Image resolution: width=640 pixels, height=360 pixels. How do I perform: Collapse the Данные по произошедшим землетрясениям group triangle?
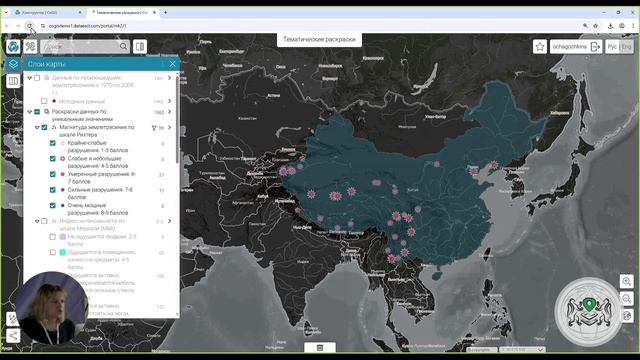(x=29, y=78)
